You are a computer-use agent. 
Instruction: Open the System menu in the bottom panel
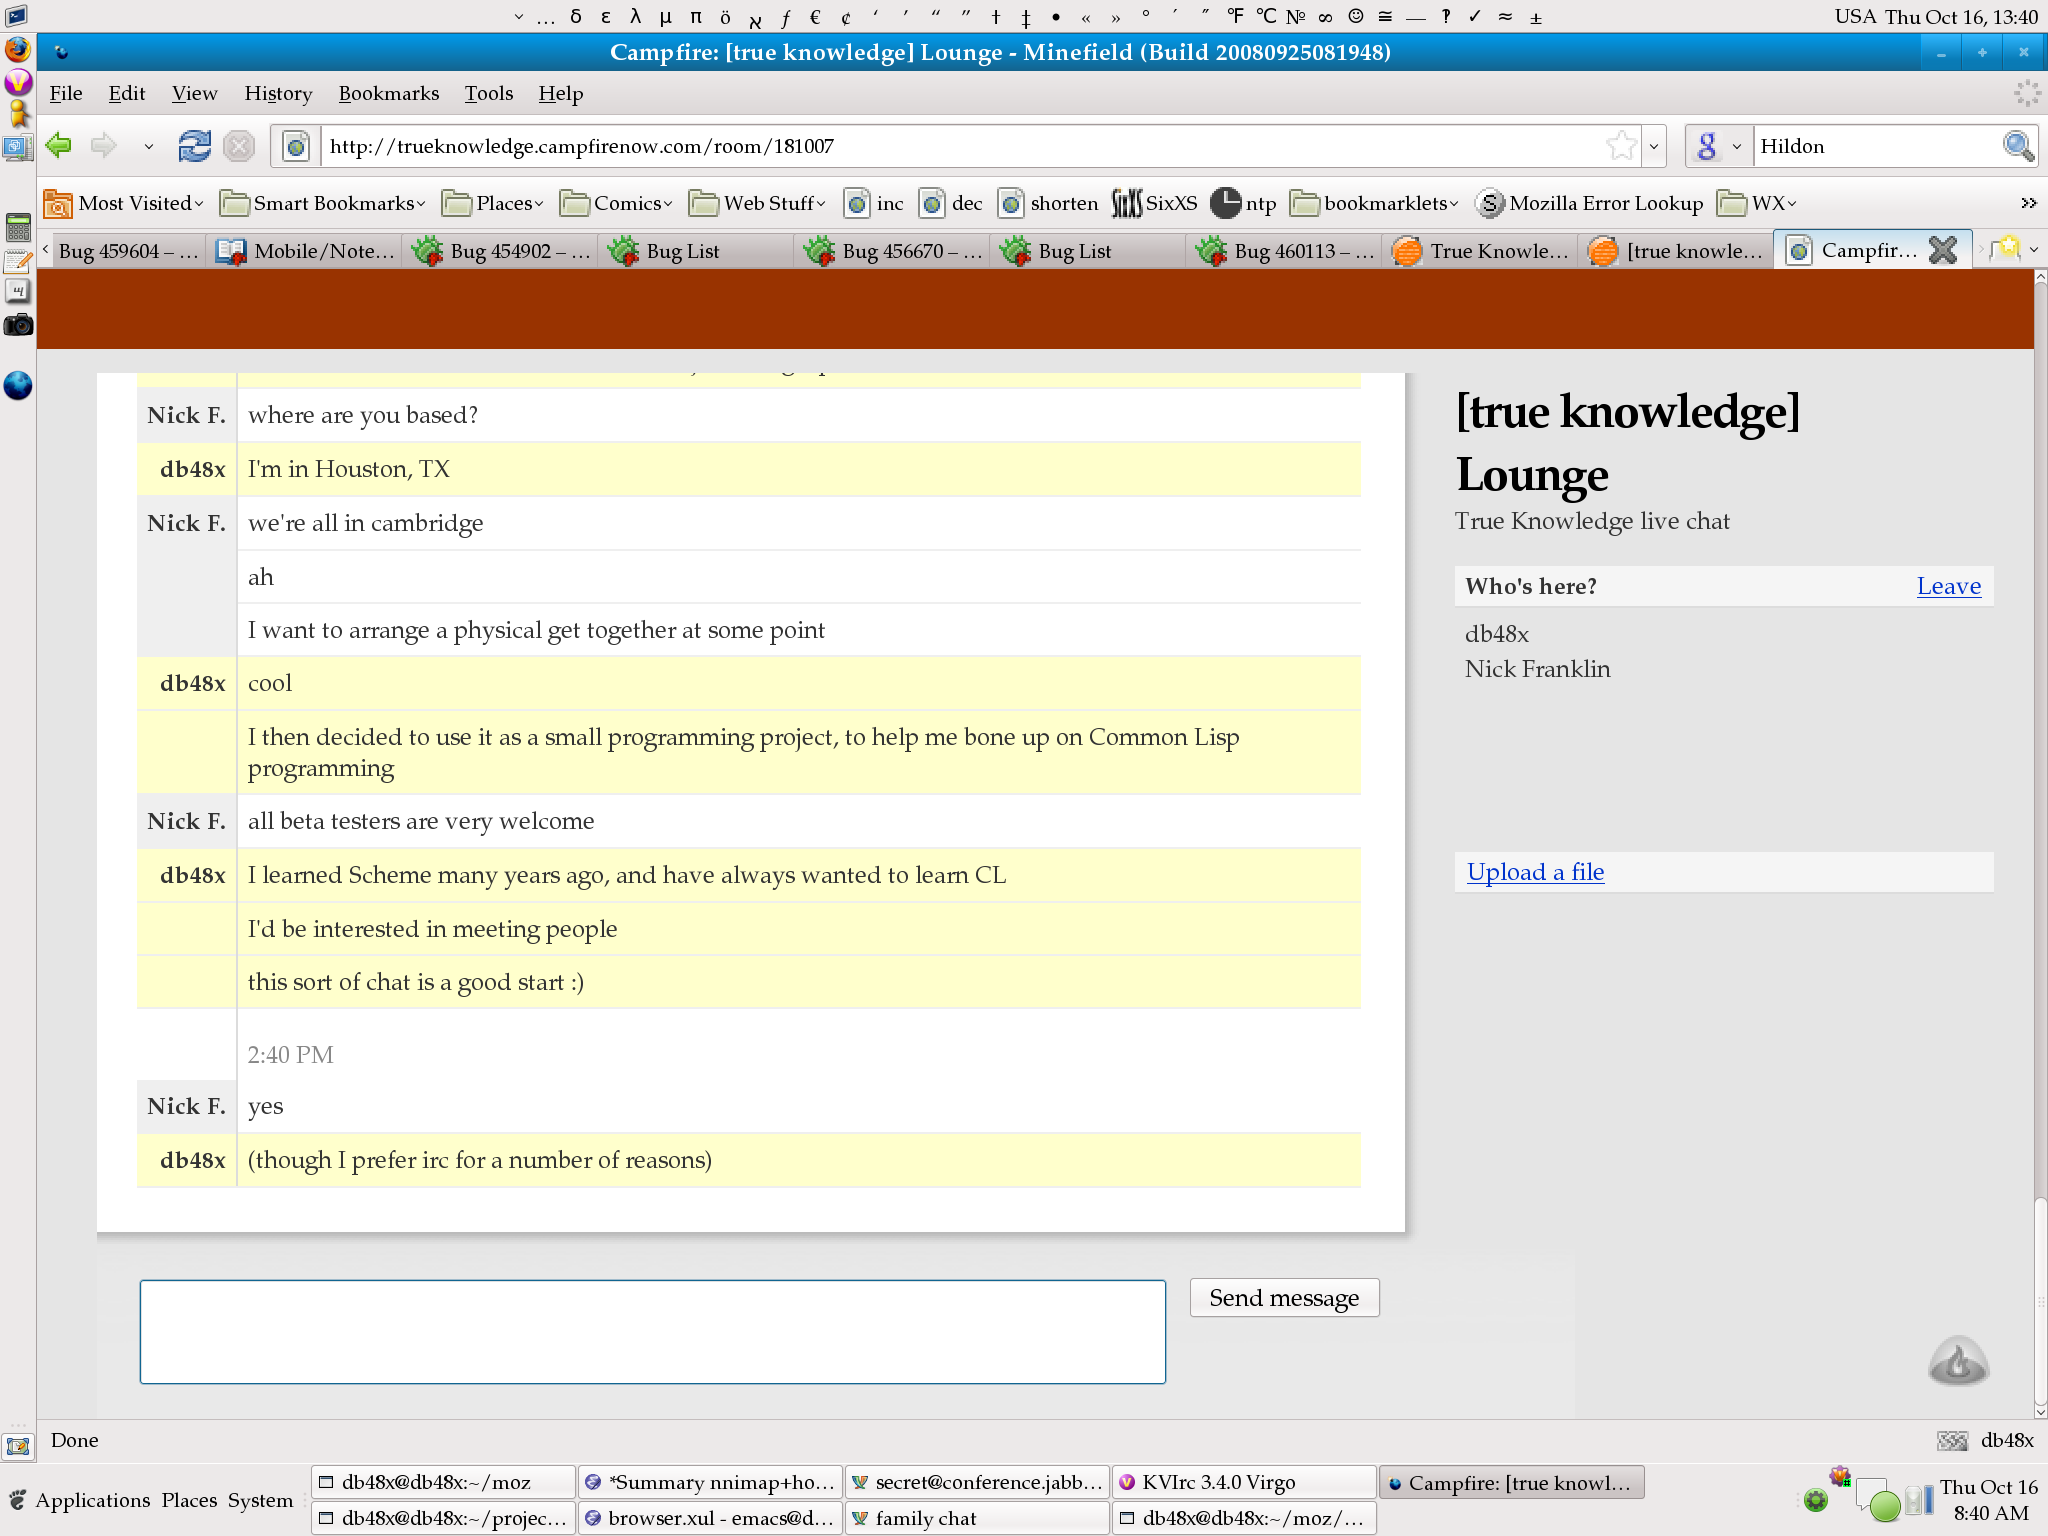260,1500
